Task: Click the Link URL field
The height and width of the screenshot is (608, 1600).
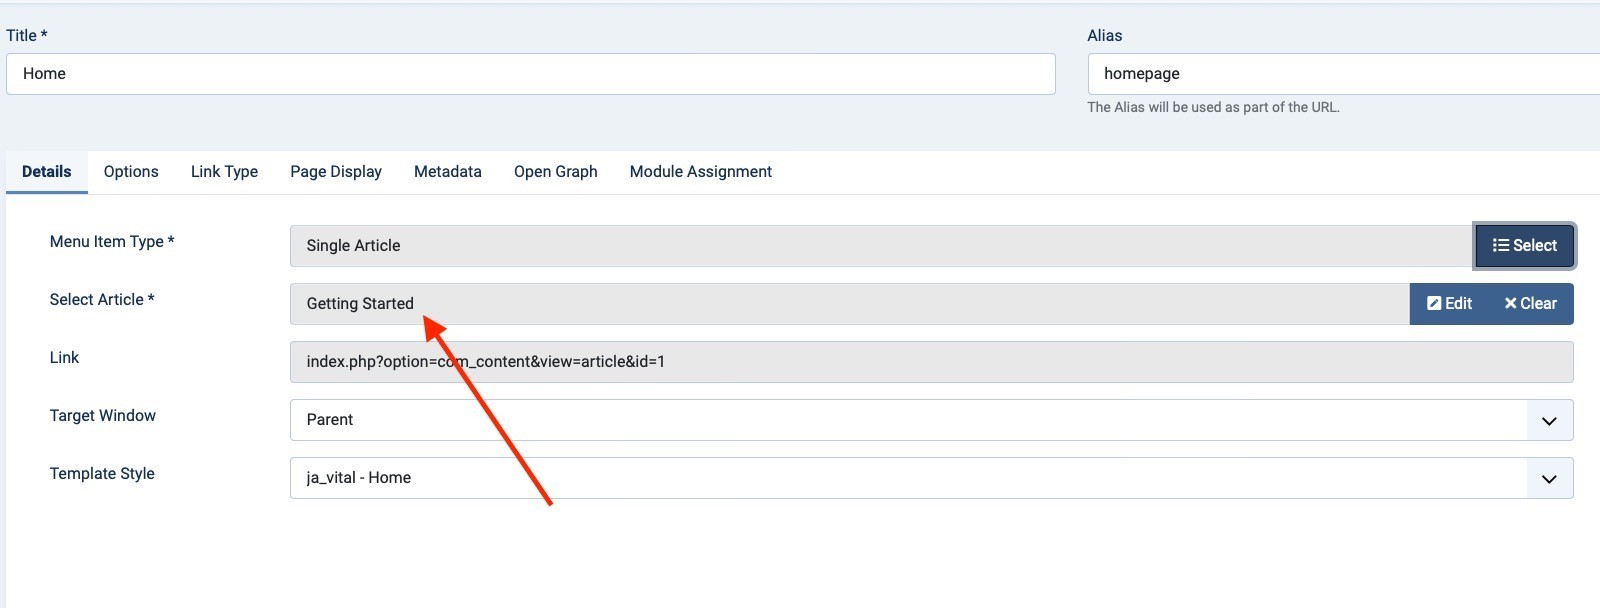Action: point(931,362)
